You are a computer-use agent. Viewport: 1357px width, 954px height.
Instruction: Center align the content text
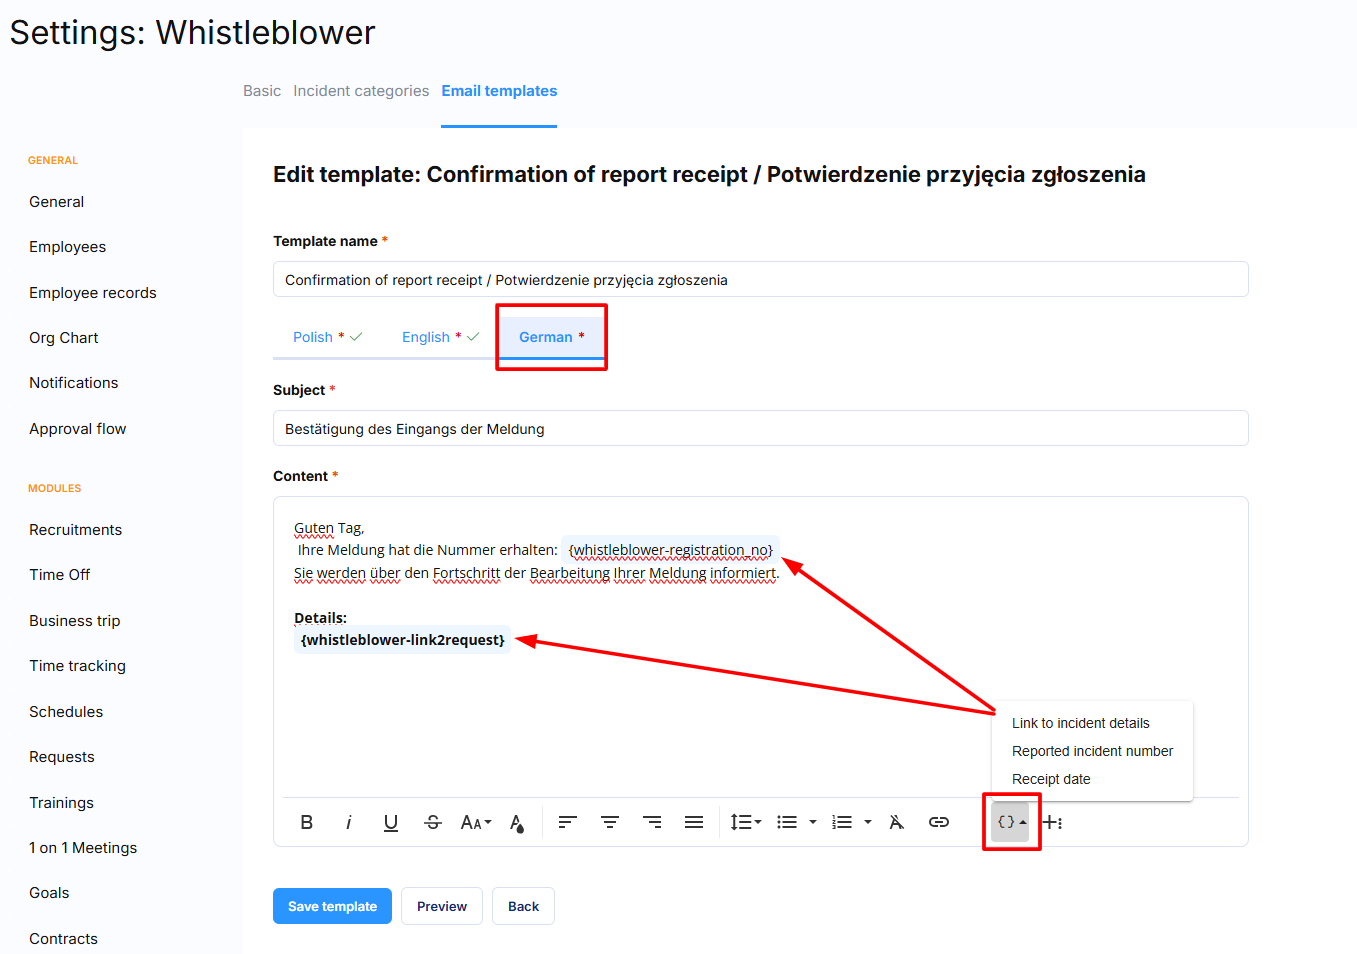point(609,822)
